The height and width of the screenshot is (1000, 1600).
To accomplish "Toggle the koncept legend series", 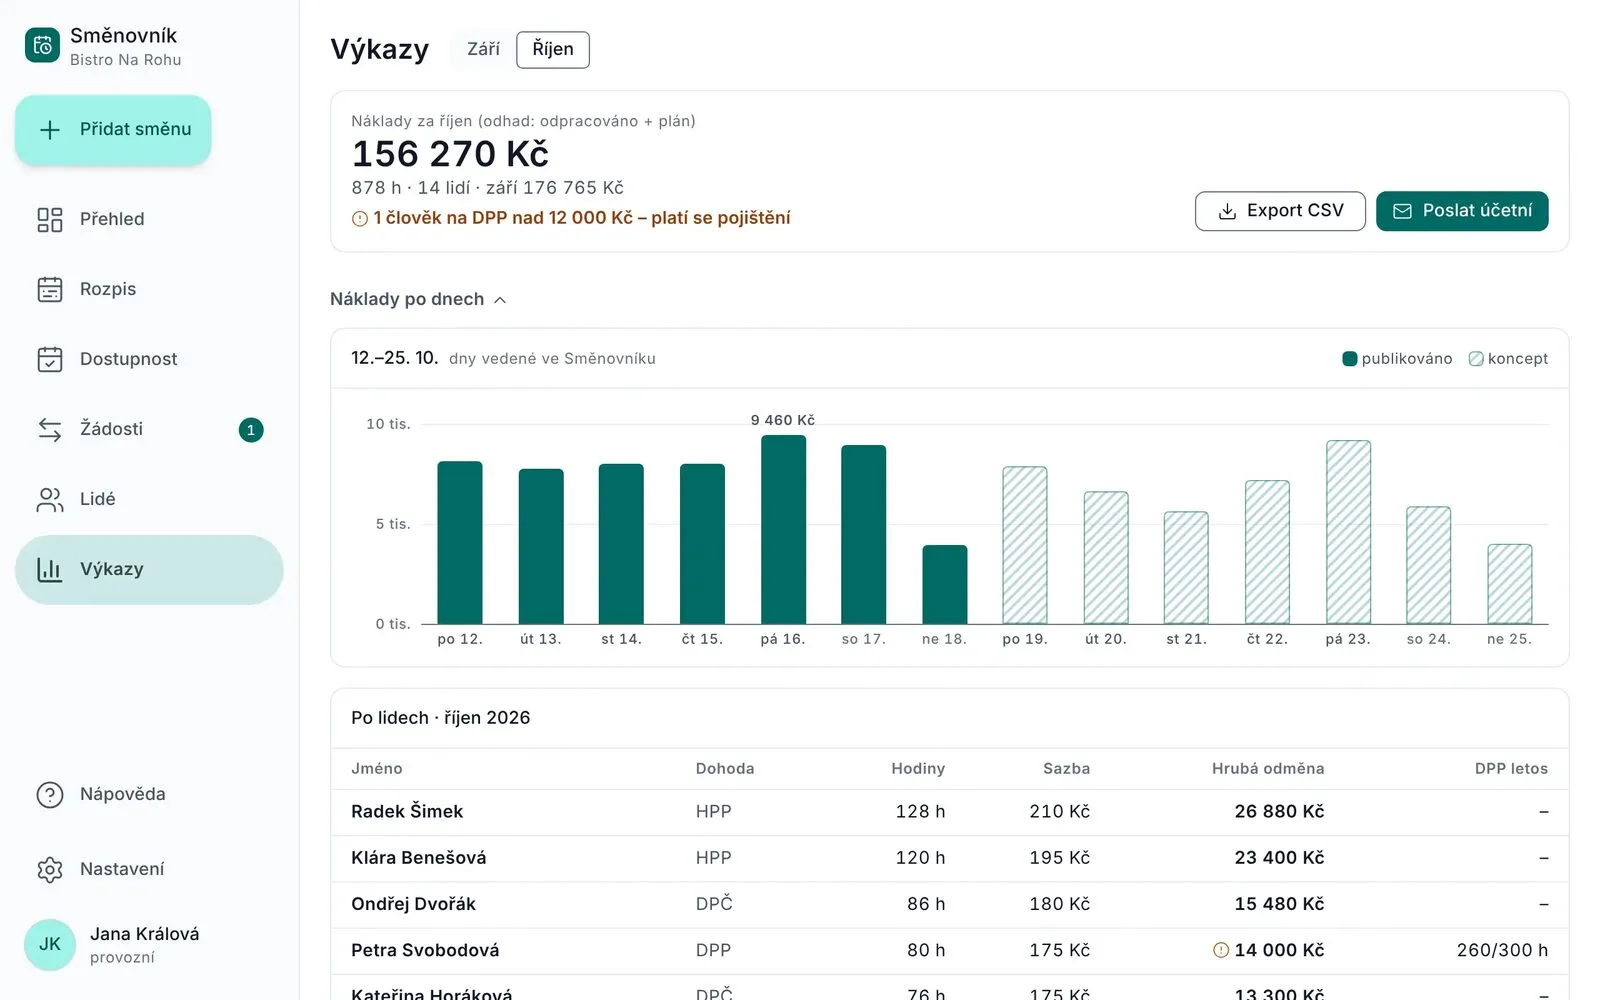I will [x=1508, y=359].
